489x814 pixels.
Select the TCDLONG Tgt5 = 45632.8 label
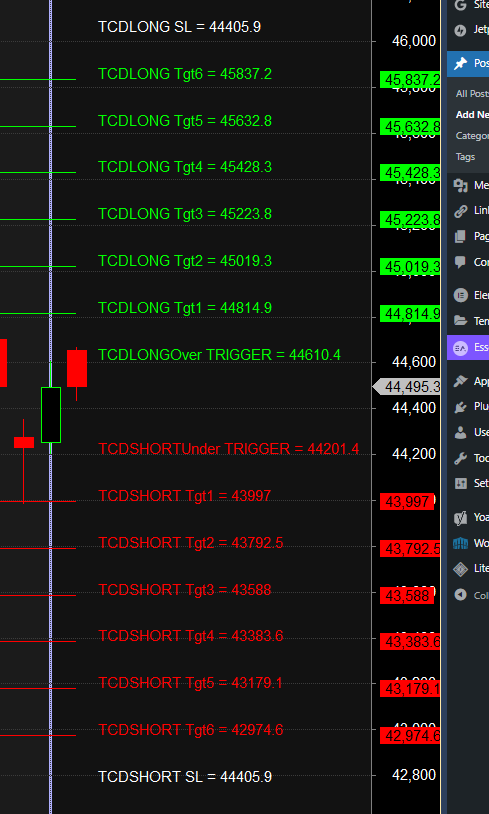click(185, 121)
